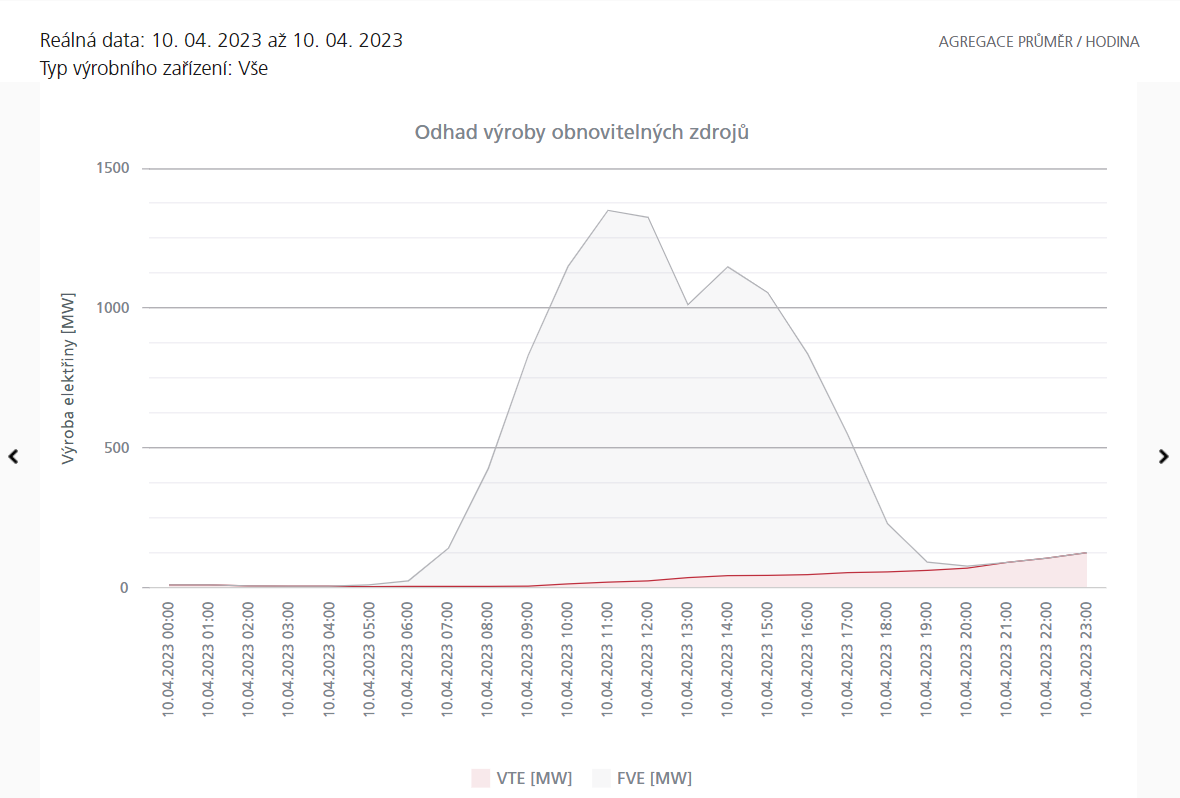Click the 10.04.2023 20:00 x-axis label
The image size is (1180, 798).
coord(966,659)
